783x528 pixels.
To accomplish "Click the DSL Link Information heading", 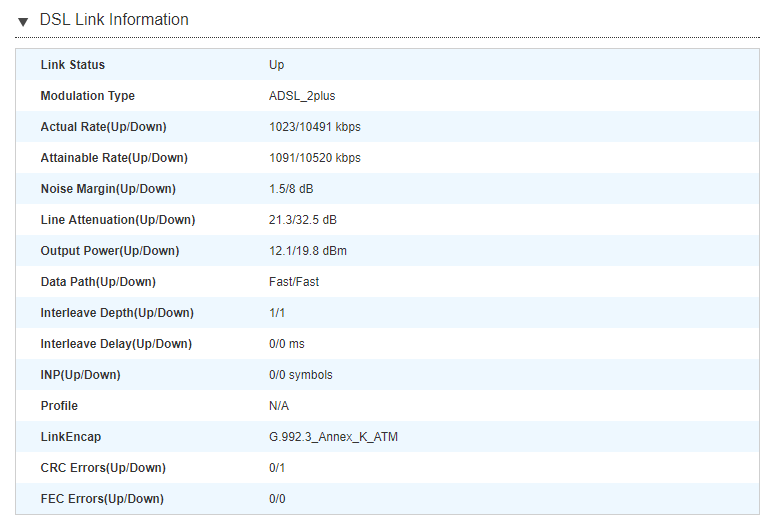I will coord(114,20).
